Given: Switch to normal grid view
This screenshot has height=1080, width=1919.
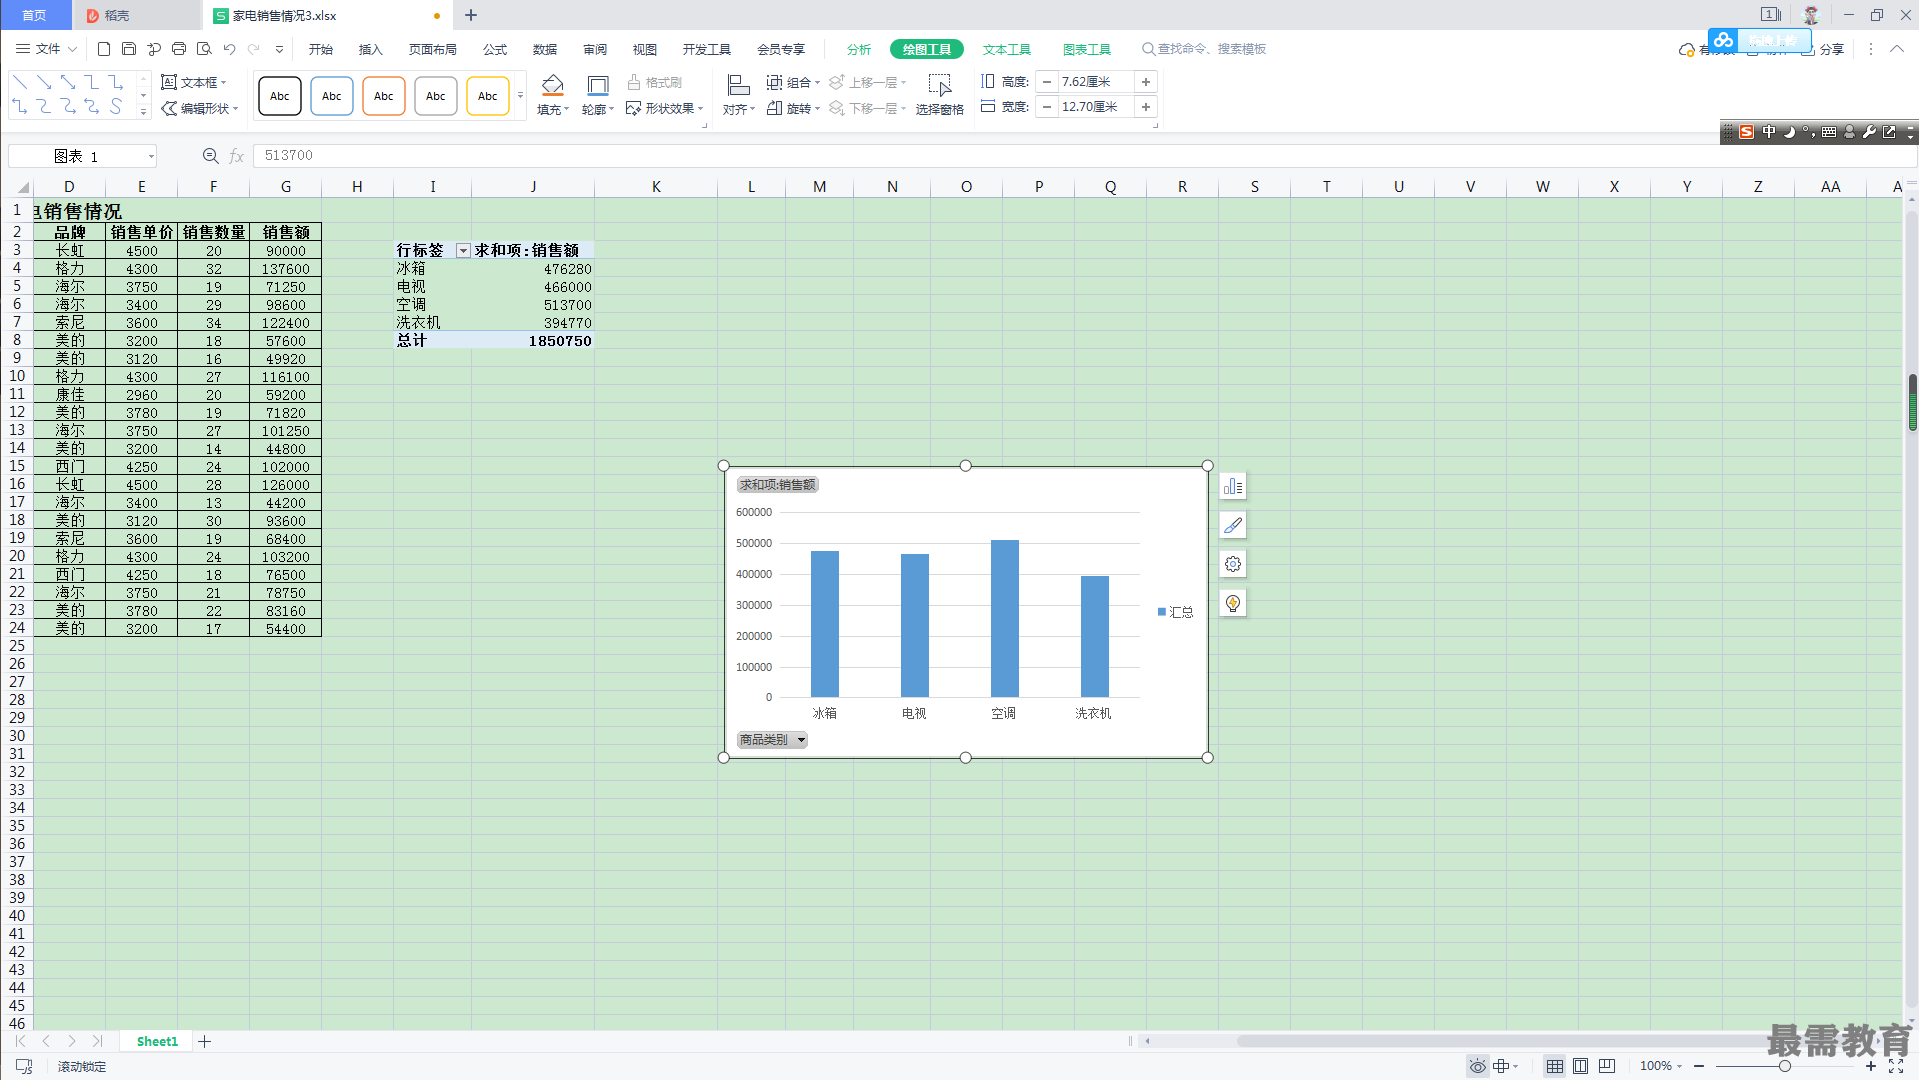Looking at the screenshot, I should pyautogui.click(x=1554, y=1066).
